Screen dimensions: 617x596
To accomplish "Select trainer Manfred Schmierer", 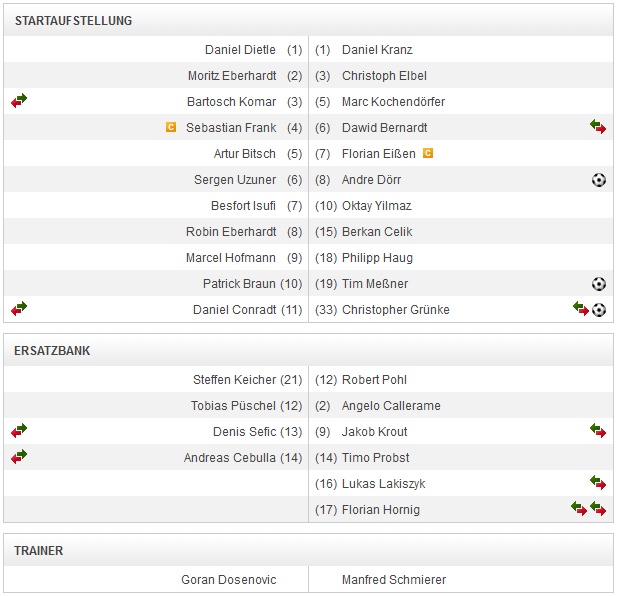I will click(394, 580).
